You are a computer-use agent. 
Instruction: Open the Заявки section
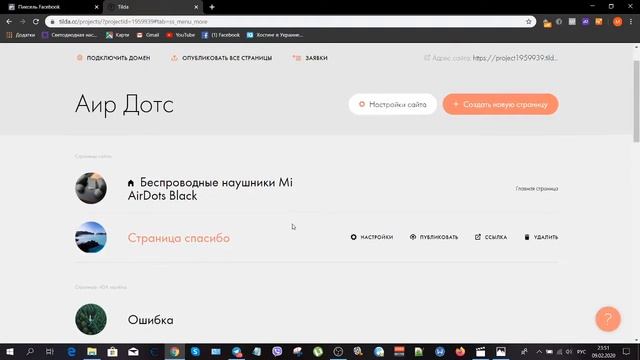pyautogui.click(x=310, y=58)
